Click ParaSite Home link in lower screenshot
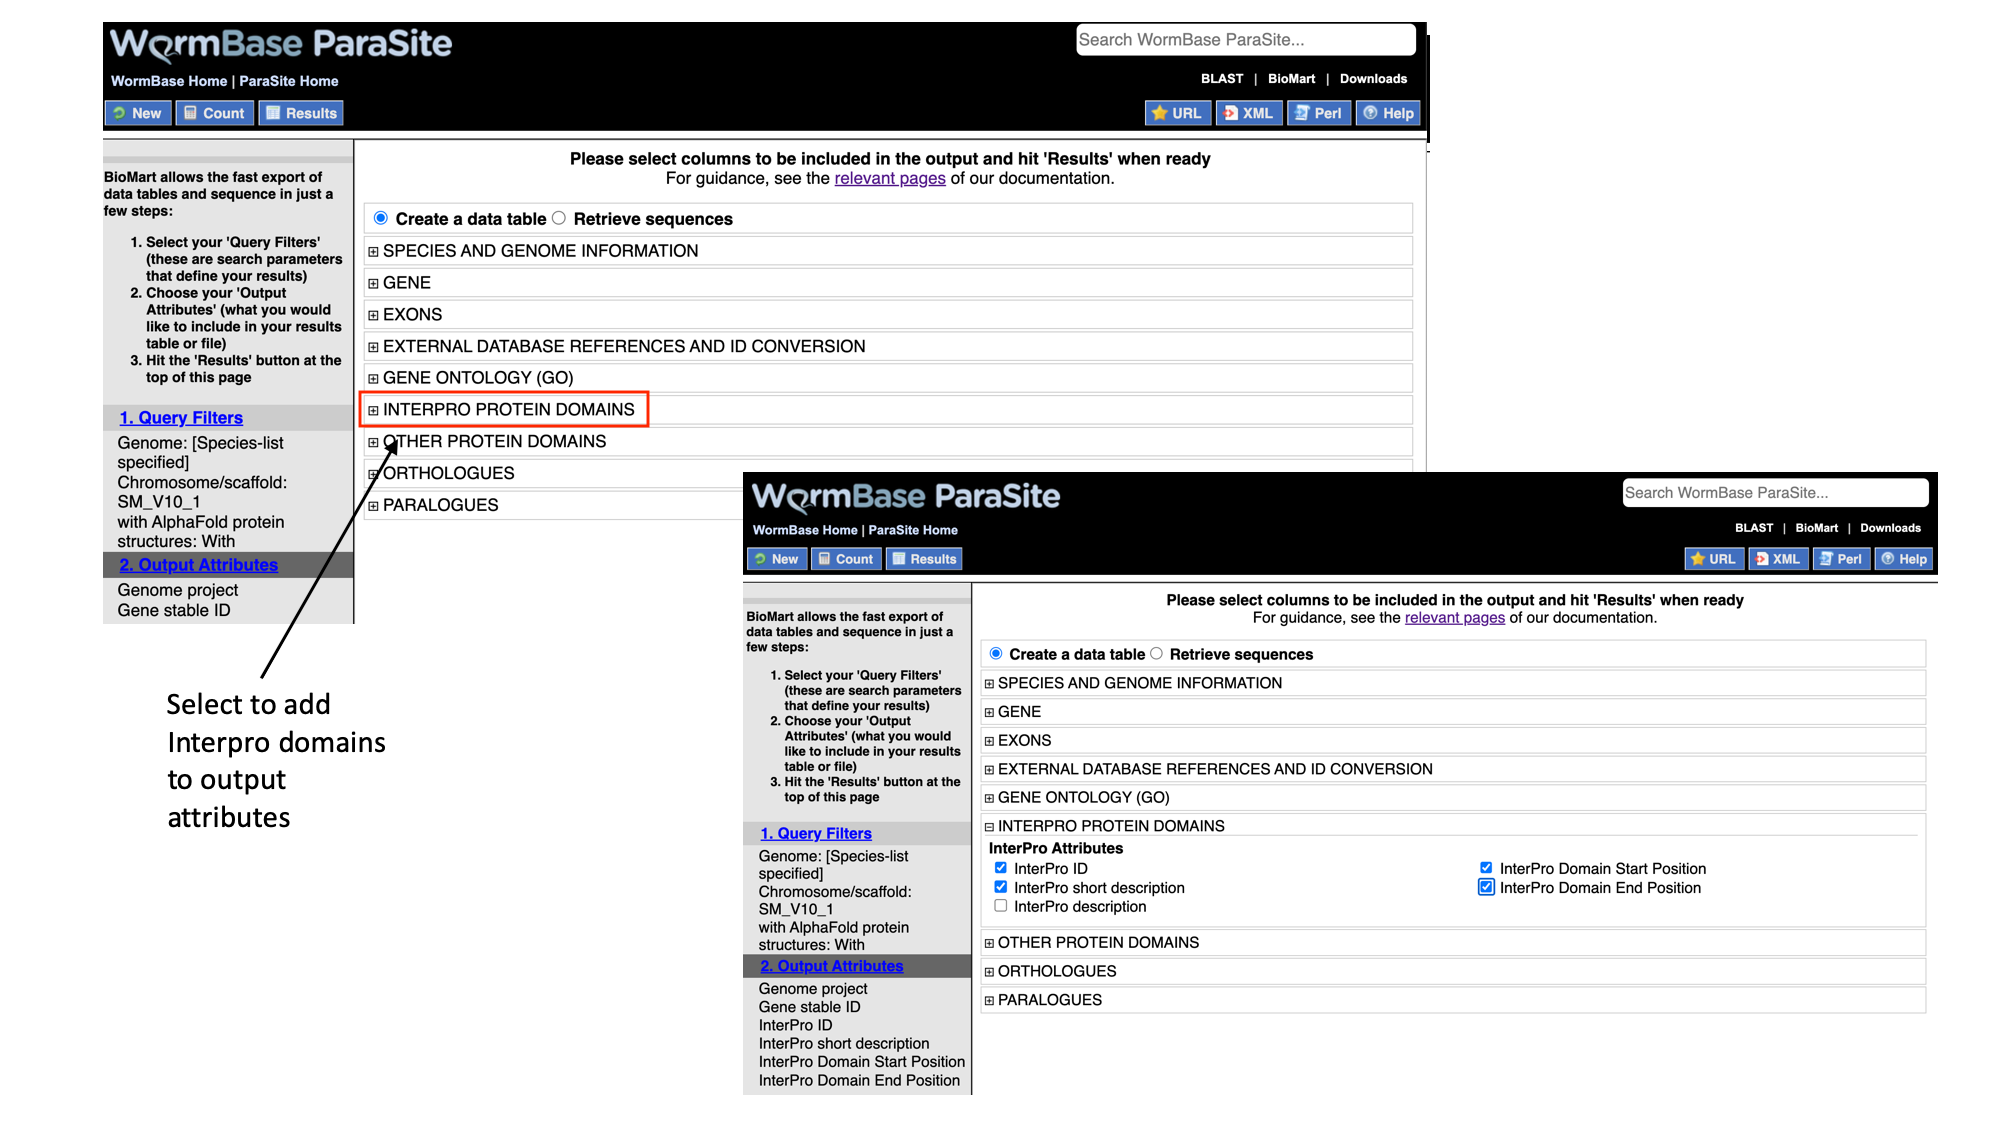 click(913, 530)
